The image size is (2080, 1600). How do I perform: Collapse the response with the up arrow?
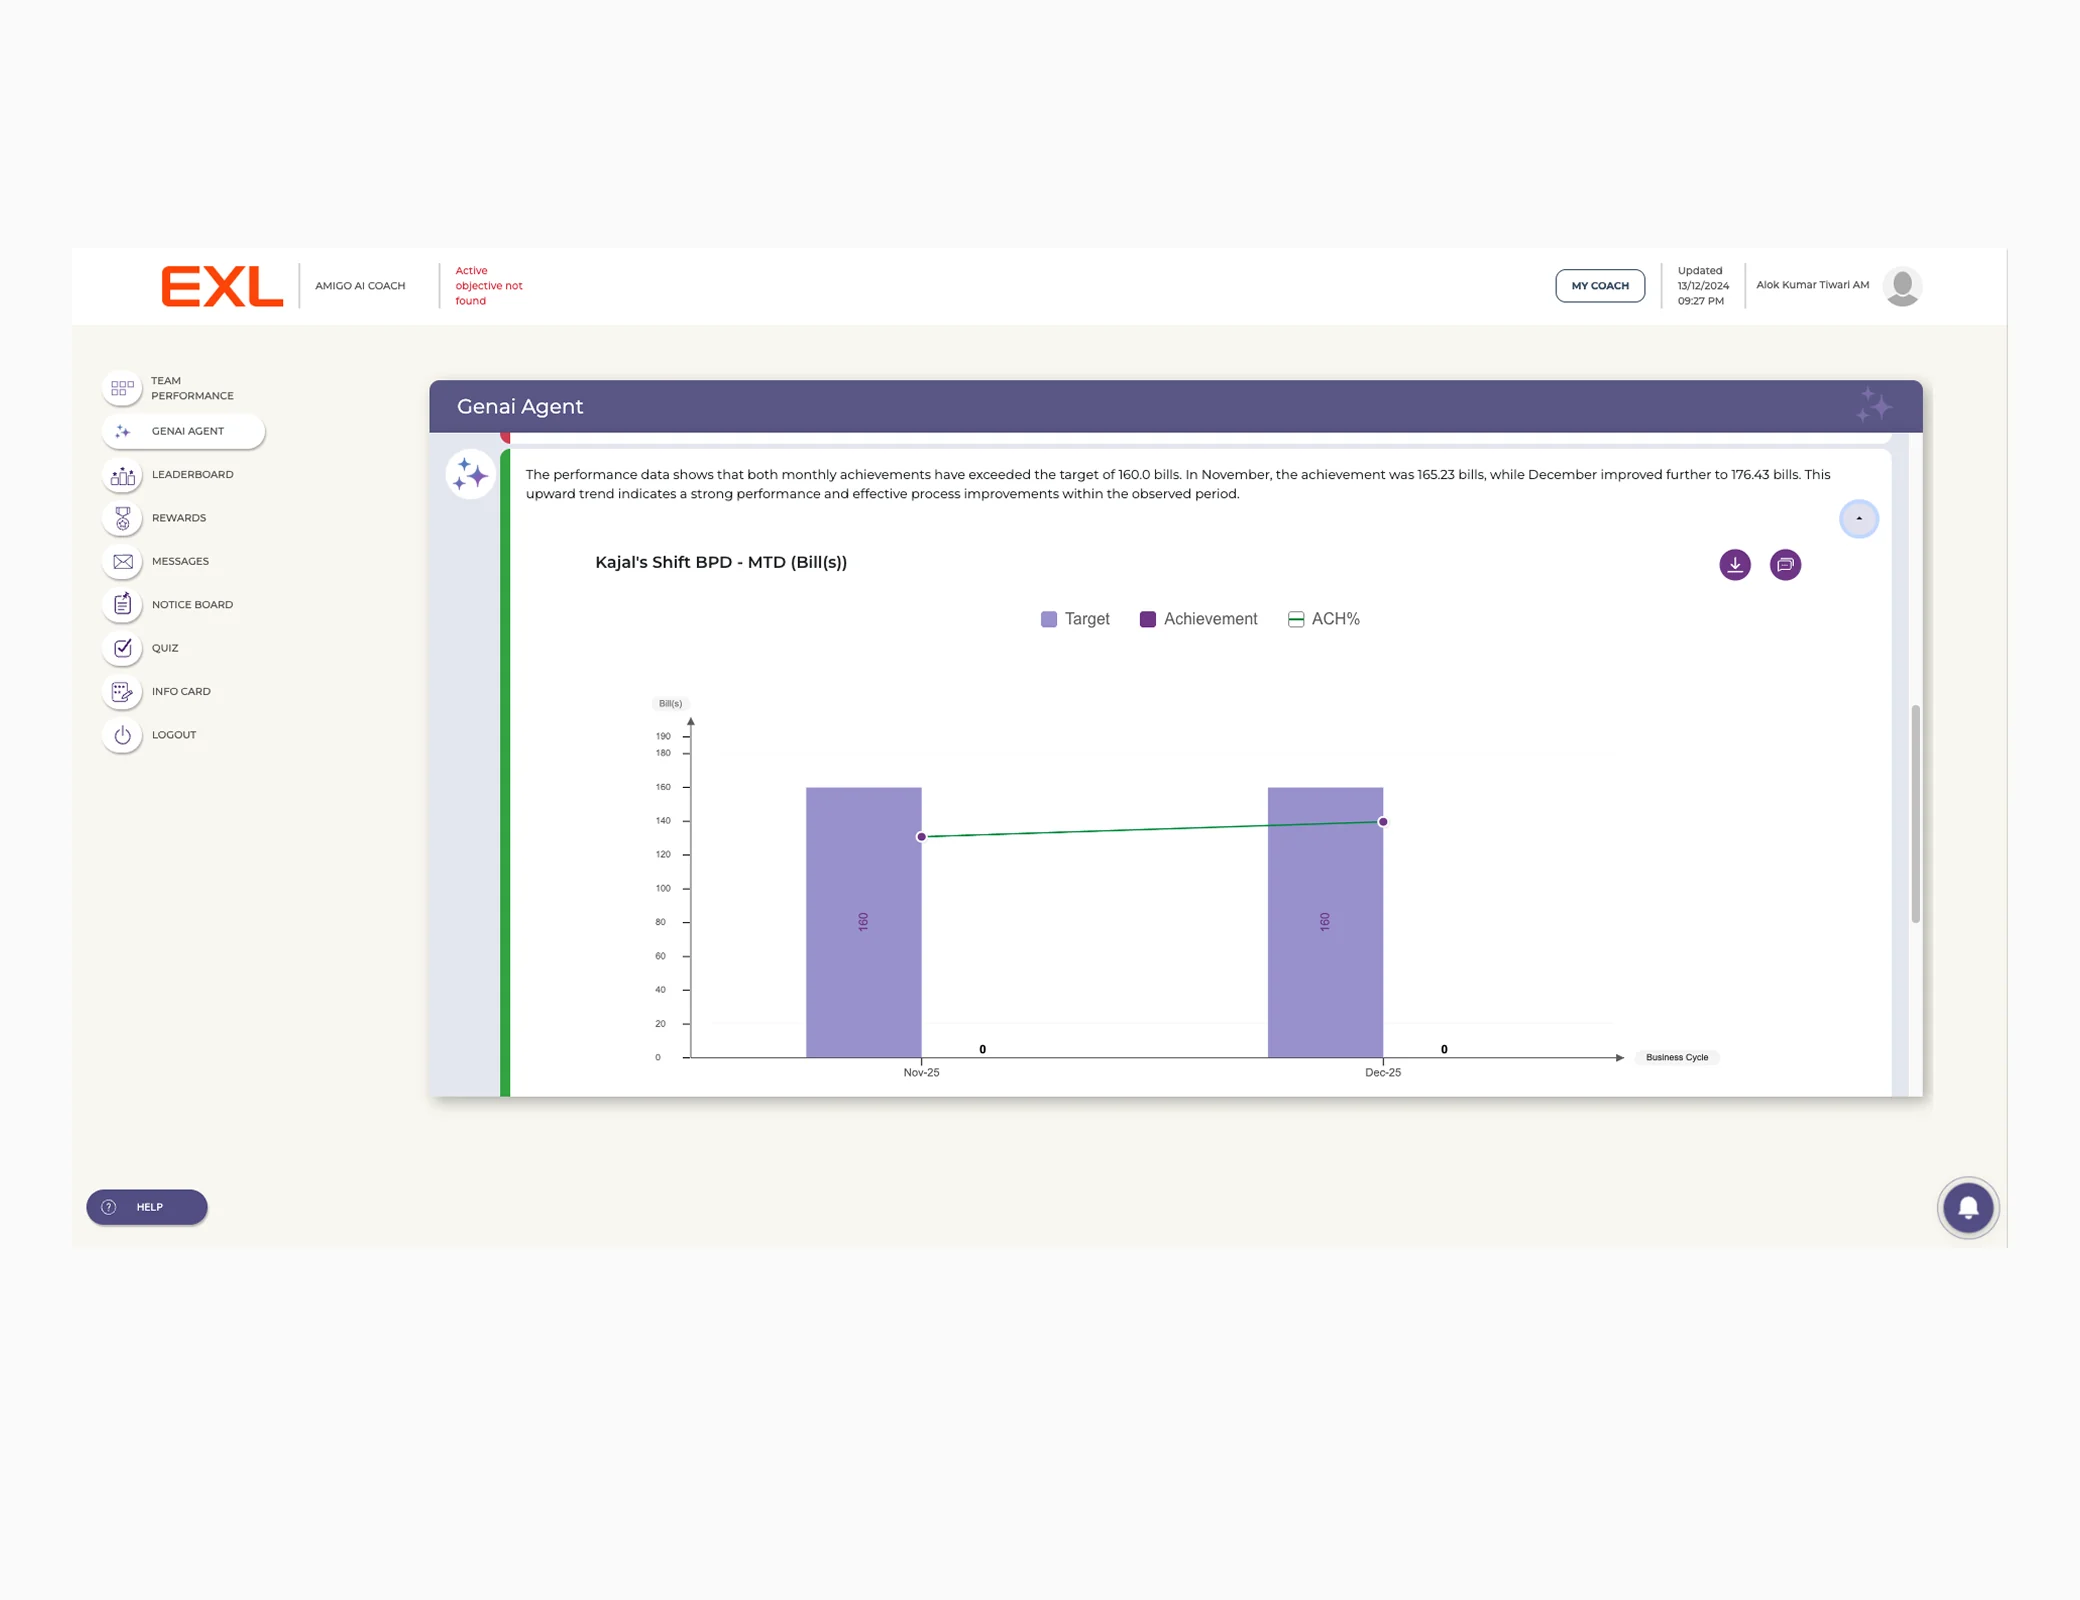click(x=1859, y=519)
